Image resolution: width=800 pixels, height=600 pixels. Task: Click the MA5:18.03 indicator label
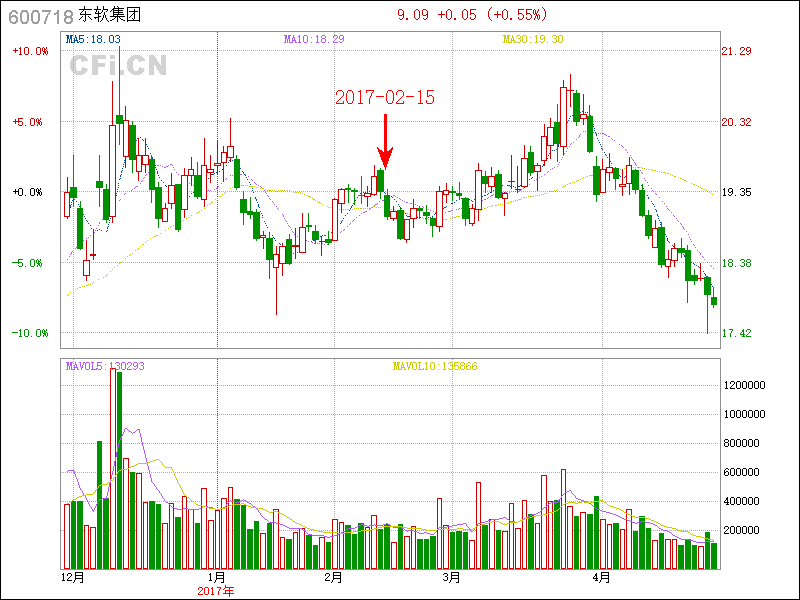(93, 39)
